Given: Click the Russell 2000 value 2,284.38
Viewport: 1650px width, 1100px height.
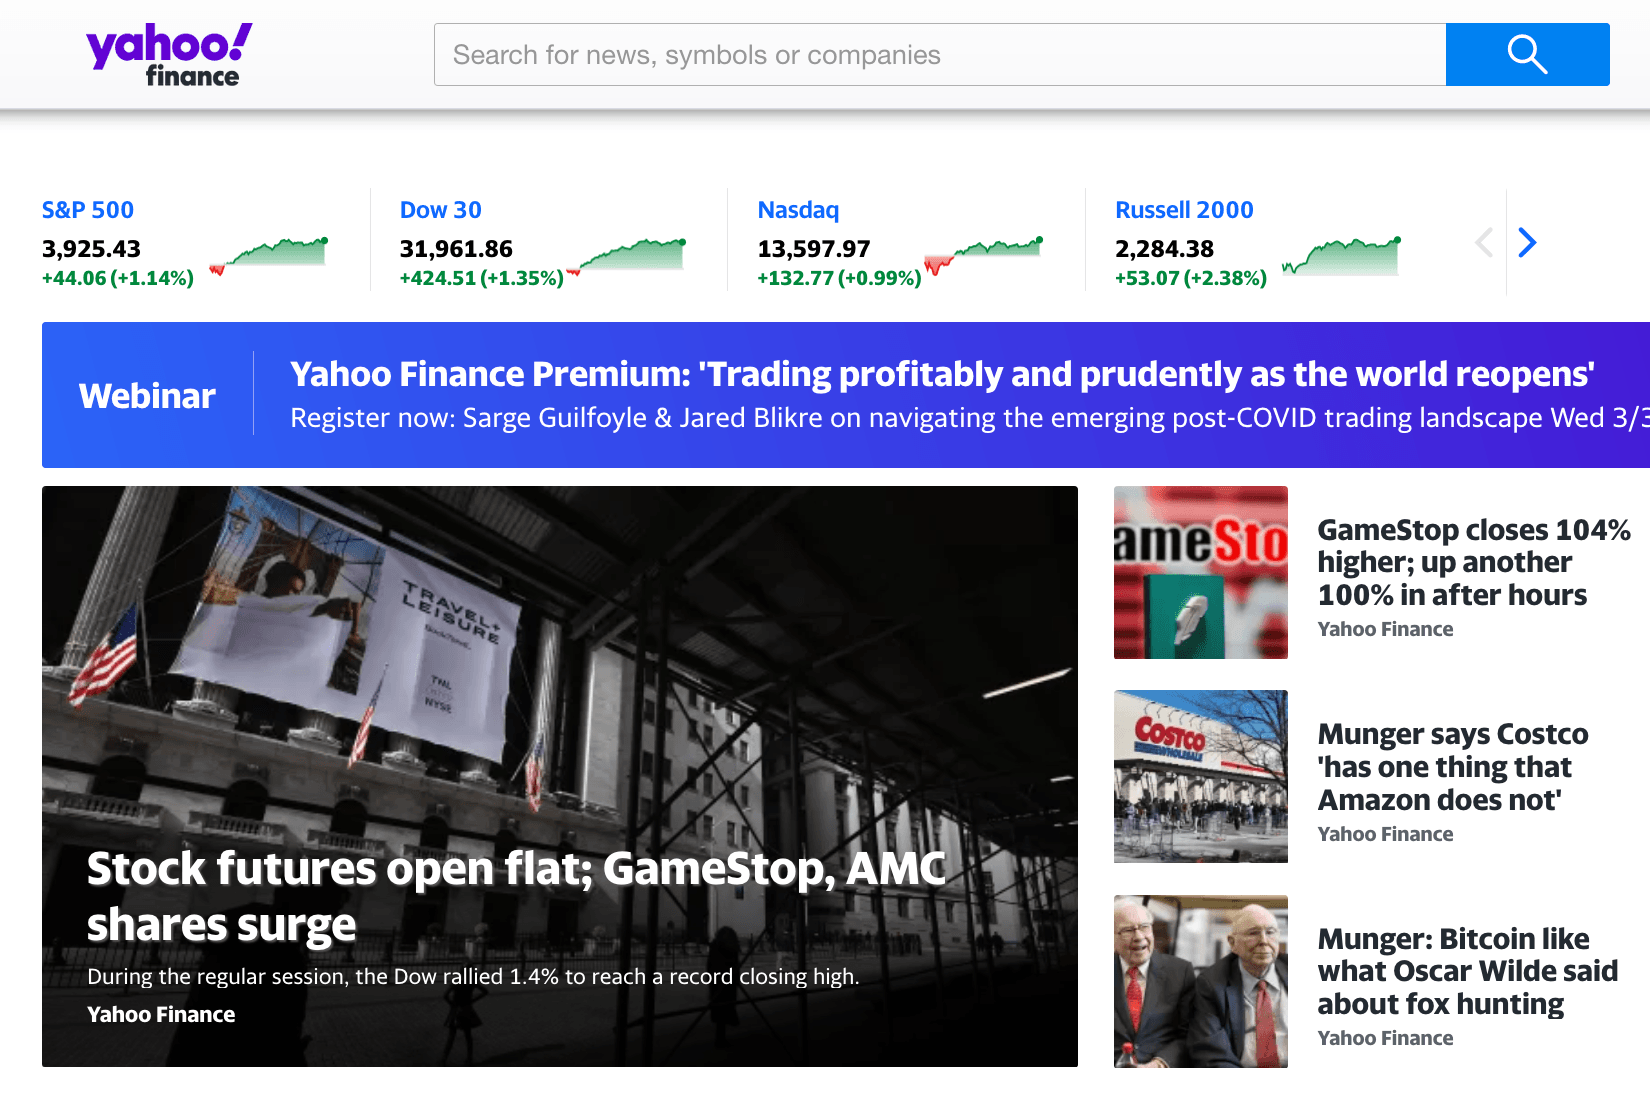Looking at the screenshot, I should point(1165,249).
